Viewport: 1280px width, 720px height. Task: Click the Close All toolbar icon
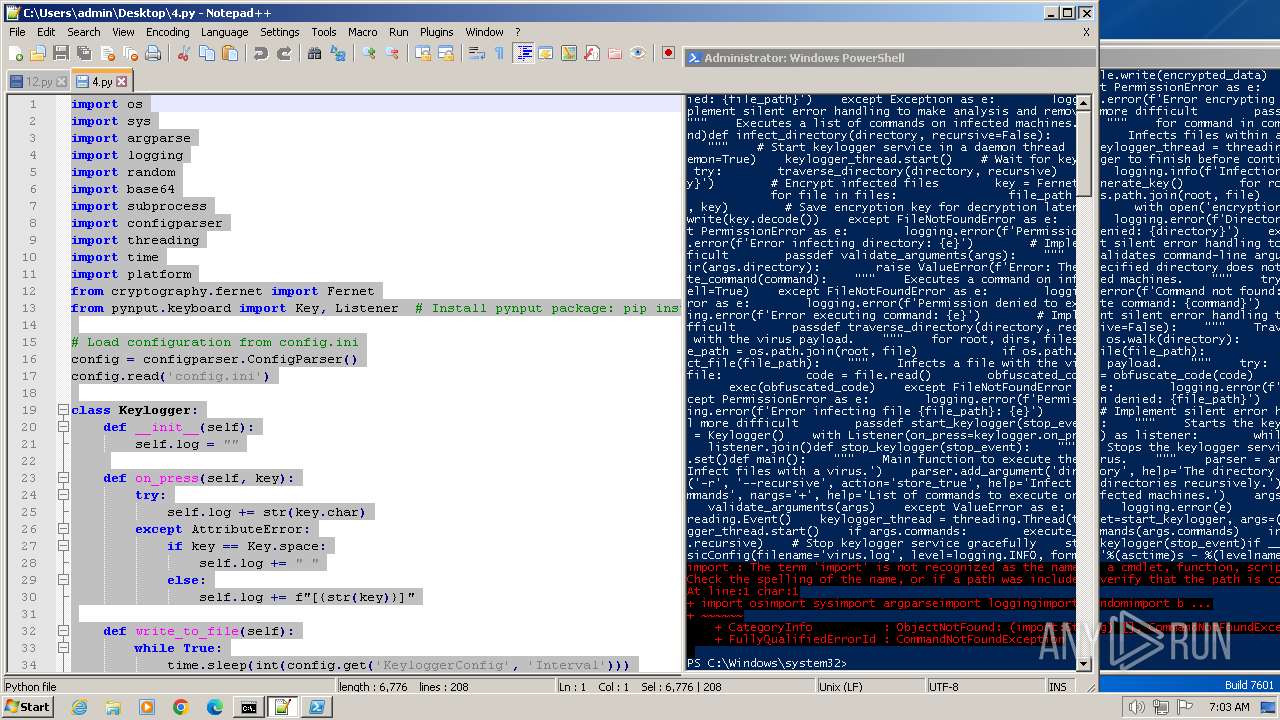point(129,53)
